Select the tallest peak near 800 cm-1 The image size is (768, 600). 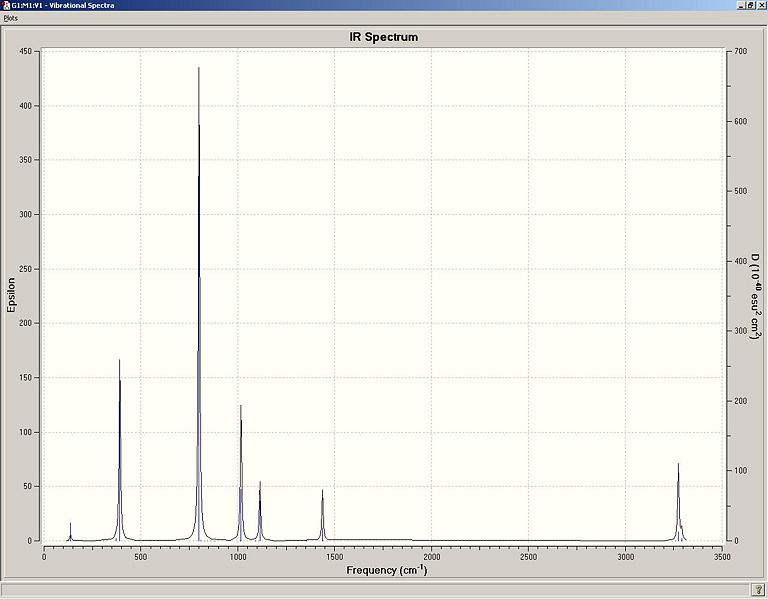click(x=199, y=304)
